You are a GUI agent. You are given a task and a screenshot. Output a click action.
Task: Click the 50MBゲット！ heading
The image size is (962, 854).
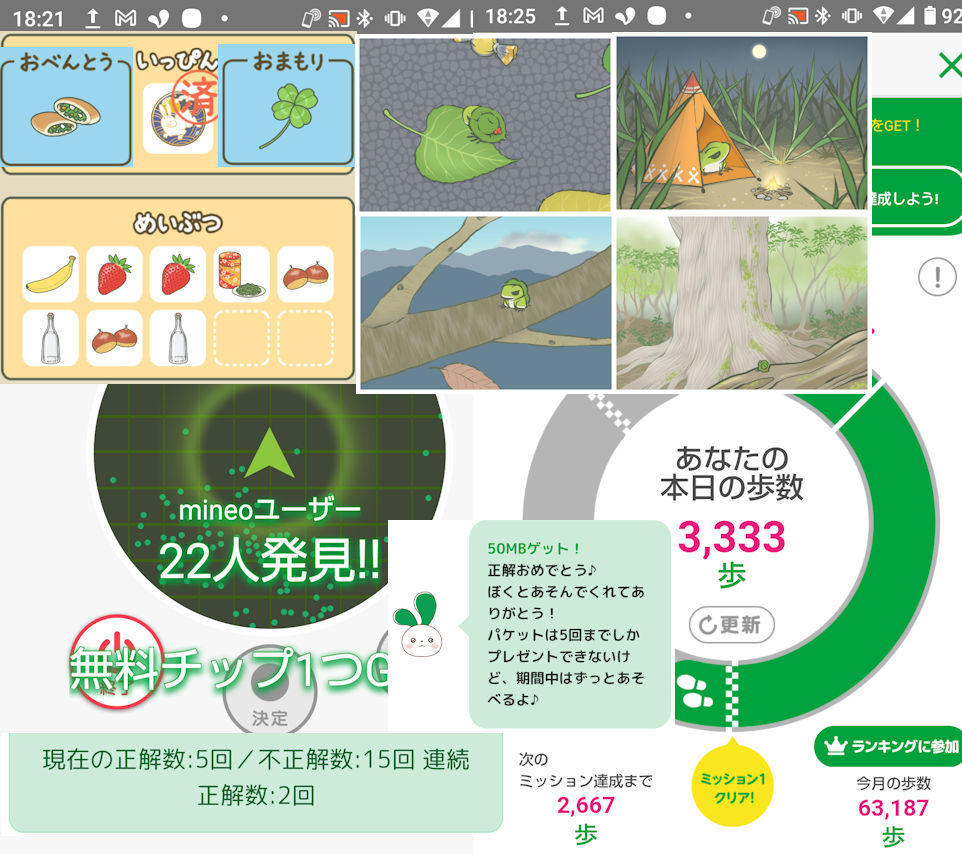tap(534, 548)
